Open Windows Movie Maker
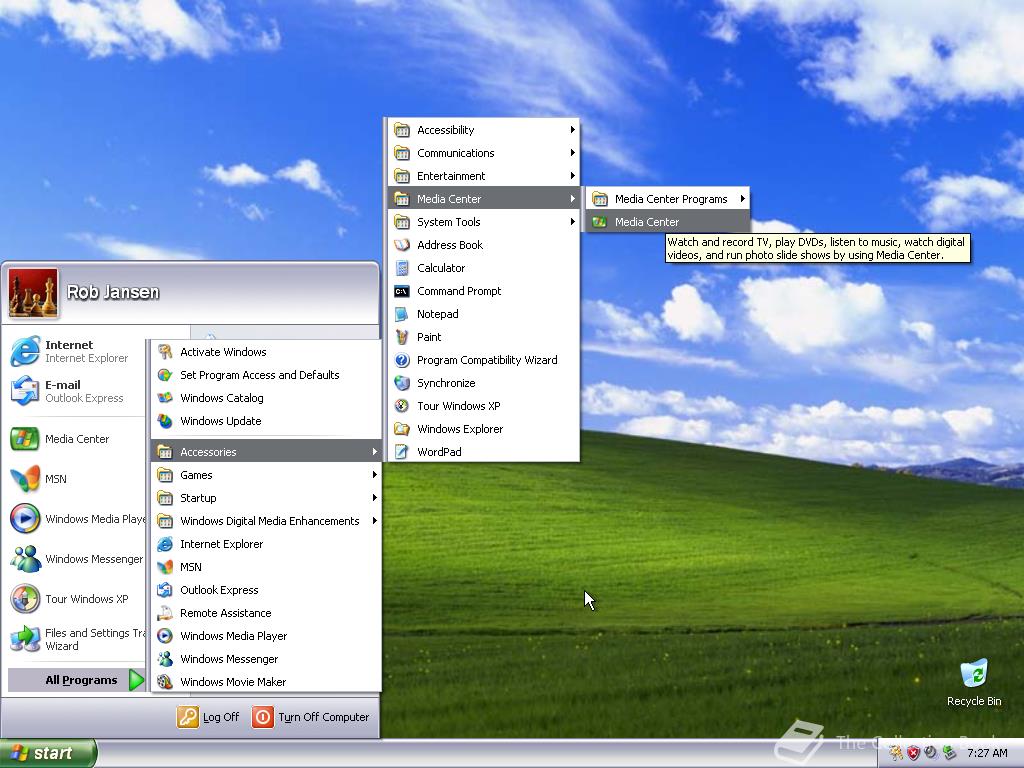This screenshot has width=1024, height=768. [266, 682]
